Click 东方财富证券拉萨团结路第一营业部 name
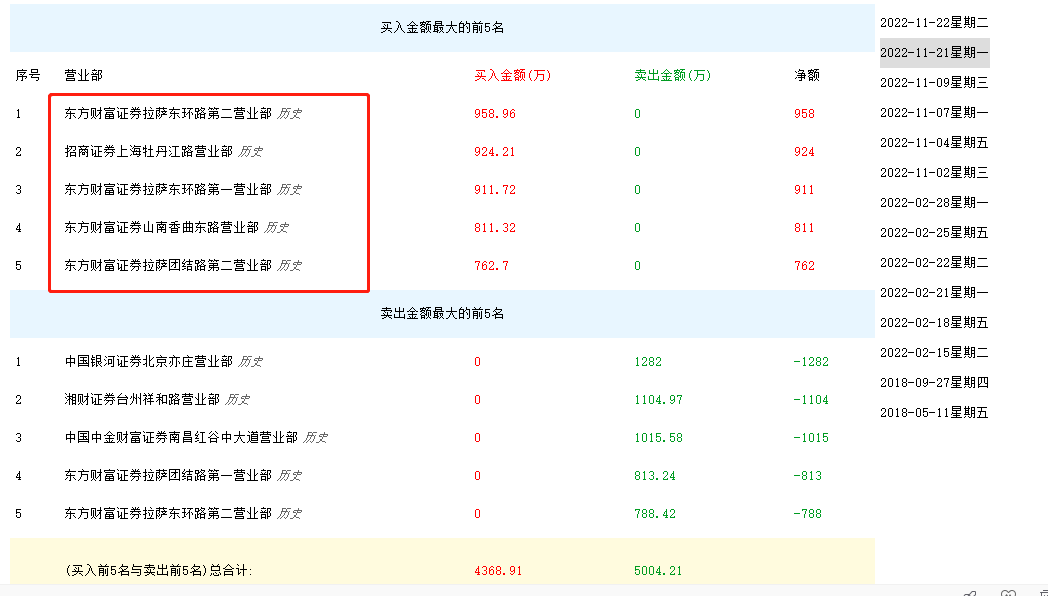This screenshot has height=596, width=1048. click(x=168, y=476)
